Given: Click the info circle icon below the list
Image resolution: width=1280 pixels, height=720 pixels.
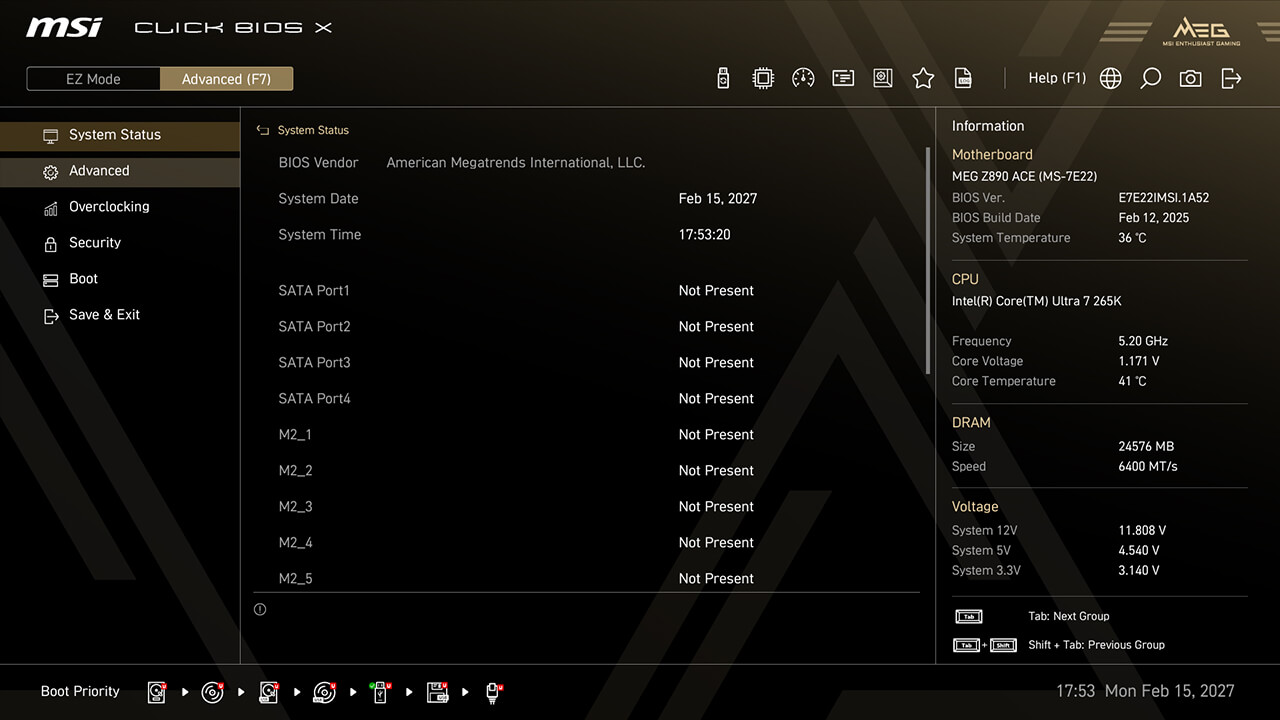Looking at the screenshot, I should 260,609.
